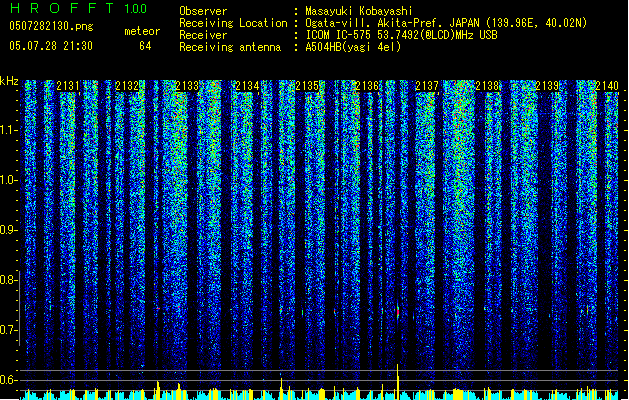Image resolution: width=629 pixels, height=400 pixels.
Task: Click the Receiving antenna label
Action: tap(230, 47)
